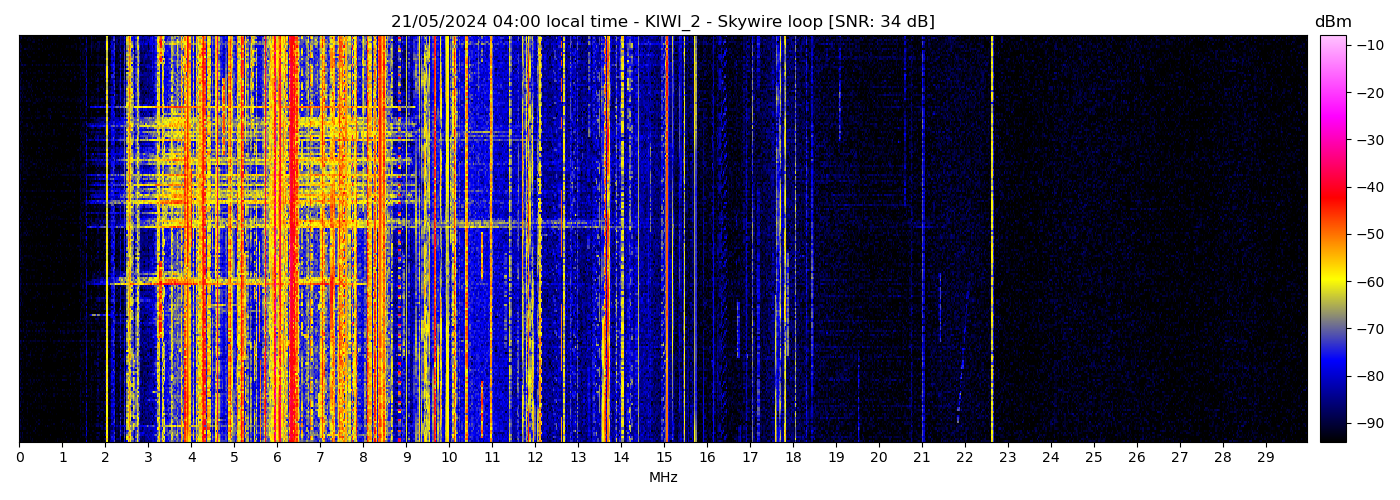Click the spectrogram title text
The image size is (1400, 500).
tap(662, 22)
